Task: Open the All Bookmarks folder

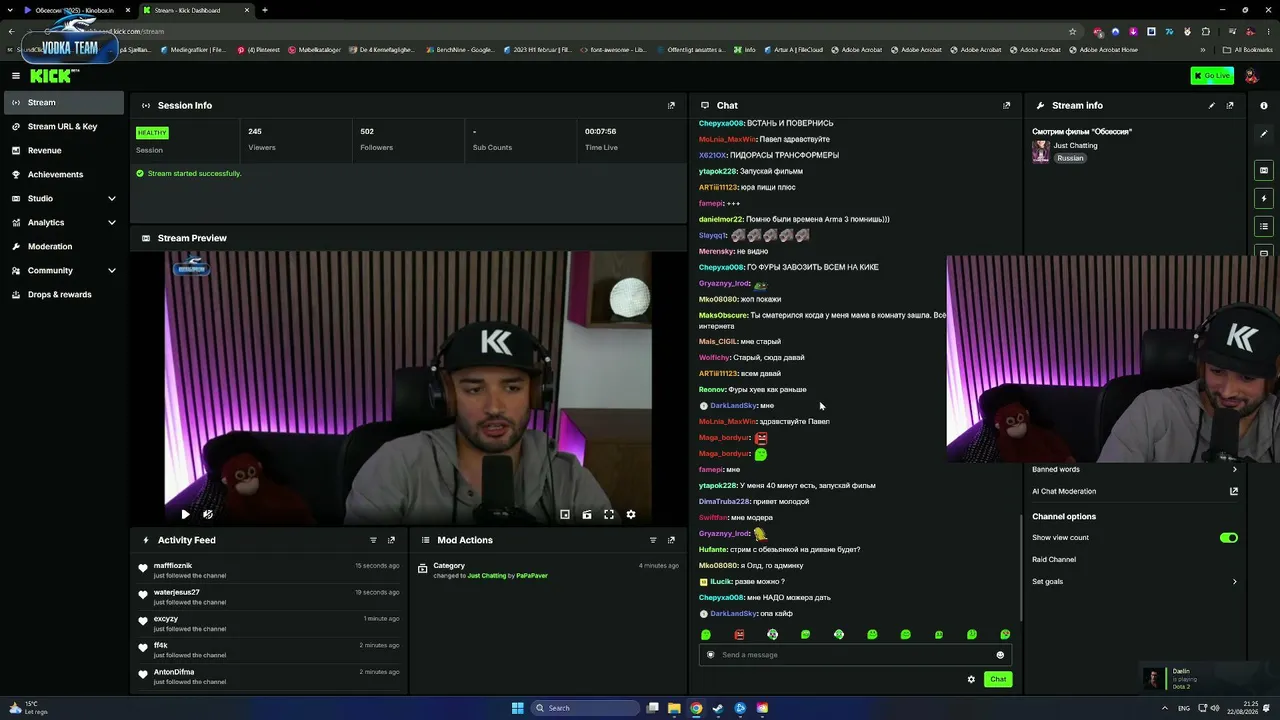Action: 1248,50
